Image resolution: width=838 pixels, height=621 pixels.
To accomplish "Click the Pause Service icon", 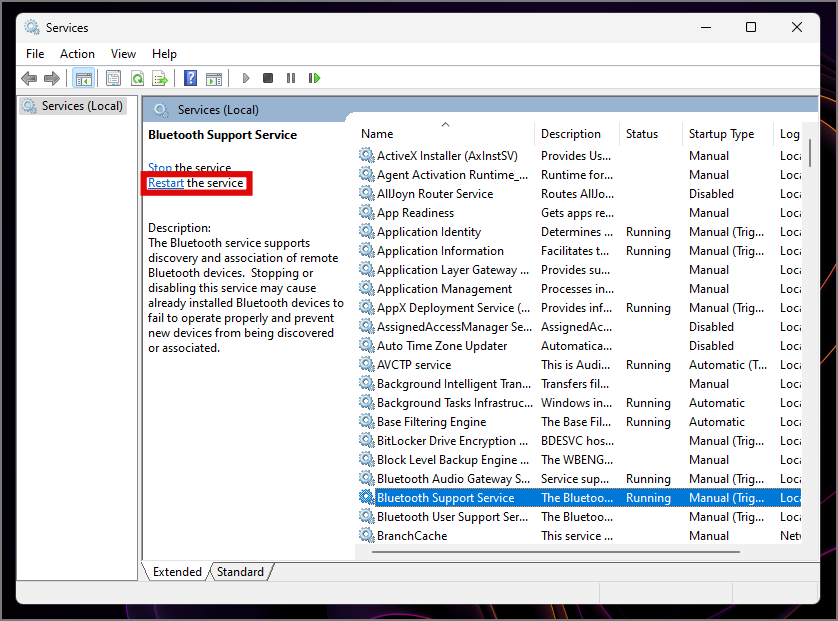I will [291, 79].
